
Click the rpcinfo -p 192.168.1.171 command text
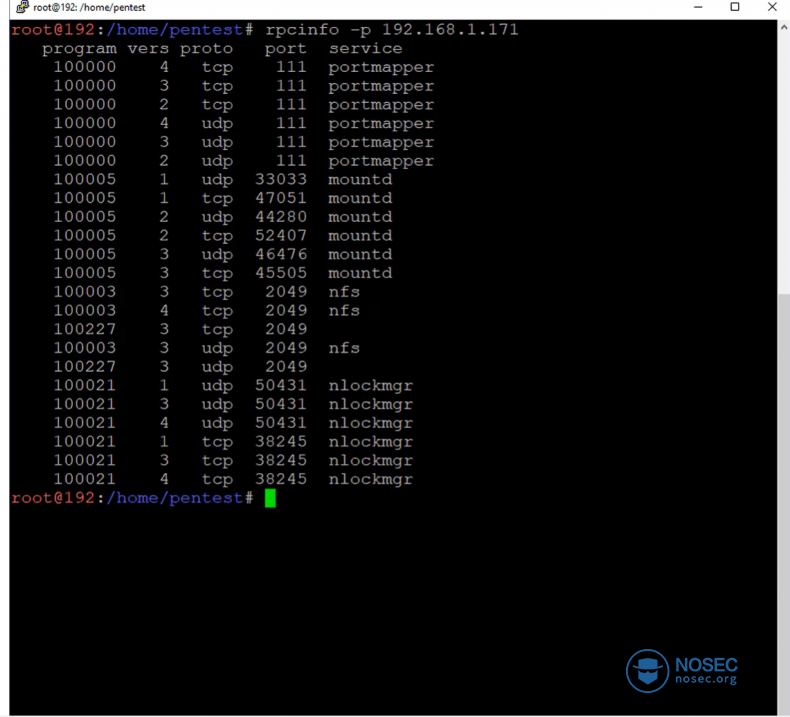coord(392,30)
